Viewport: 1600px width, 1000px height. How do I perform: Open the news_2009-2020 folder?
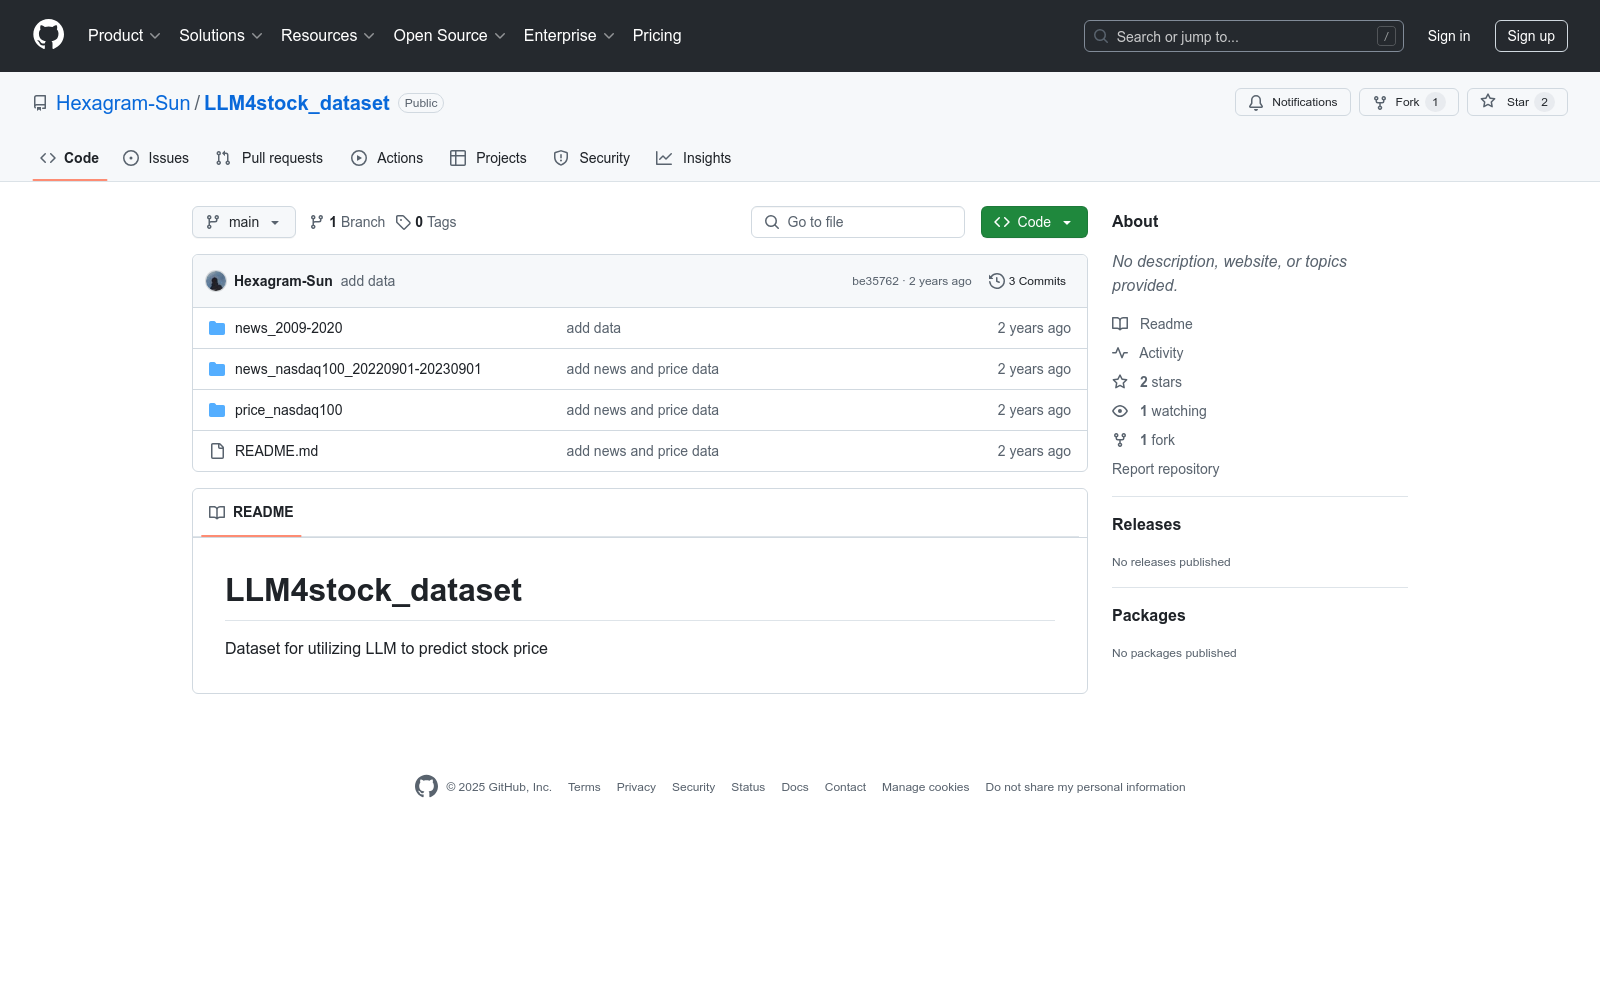pyautogui.click(x=288, y=328)
